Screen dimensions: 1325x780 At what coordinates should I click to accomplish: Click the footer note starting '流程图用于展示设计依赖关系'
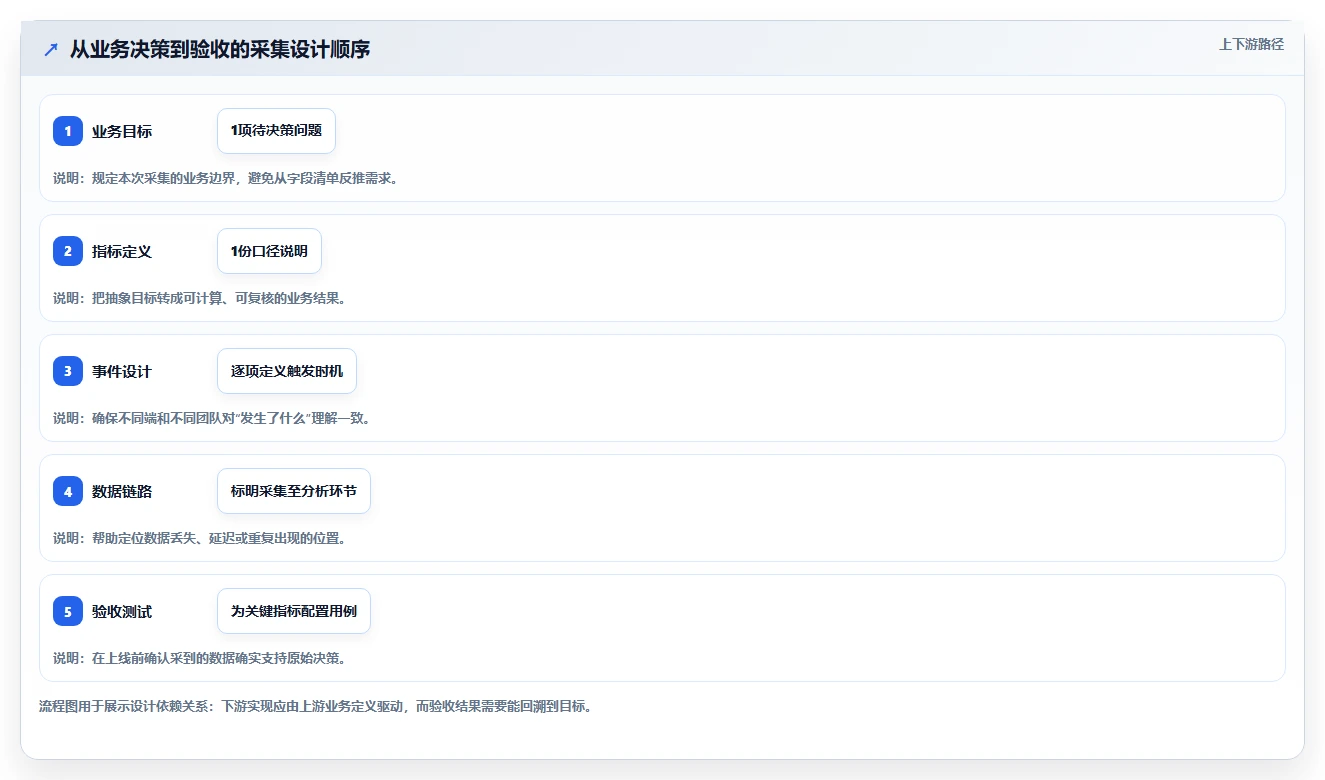coord(316,706)
